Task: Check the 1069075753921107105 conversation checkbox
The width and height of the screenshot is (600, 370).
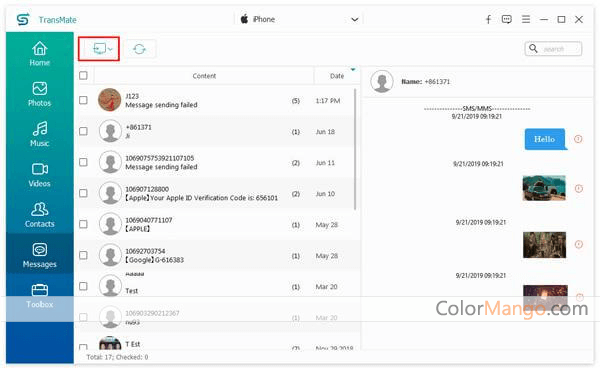Action: click(83, 162)
